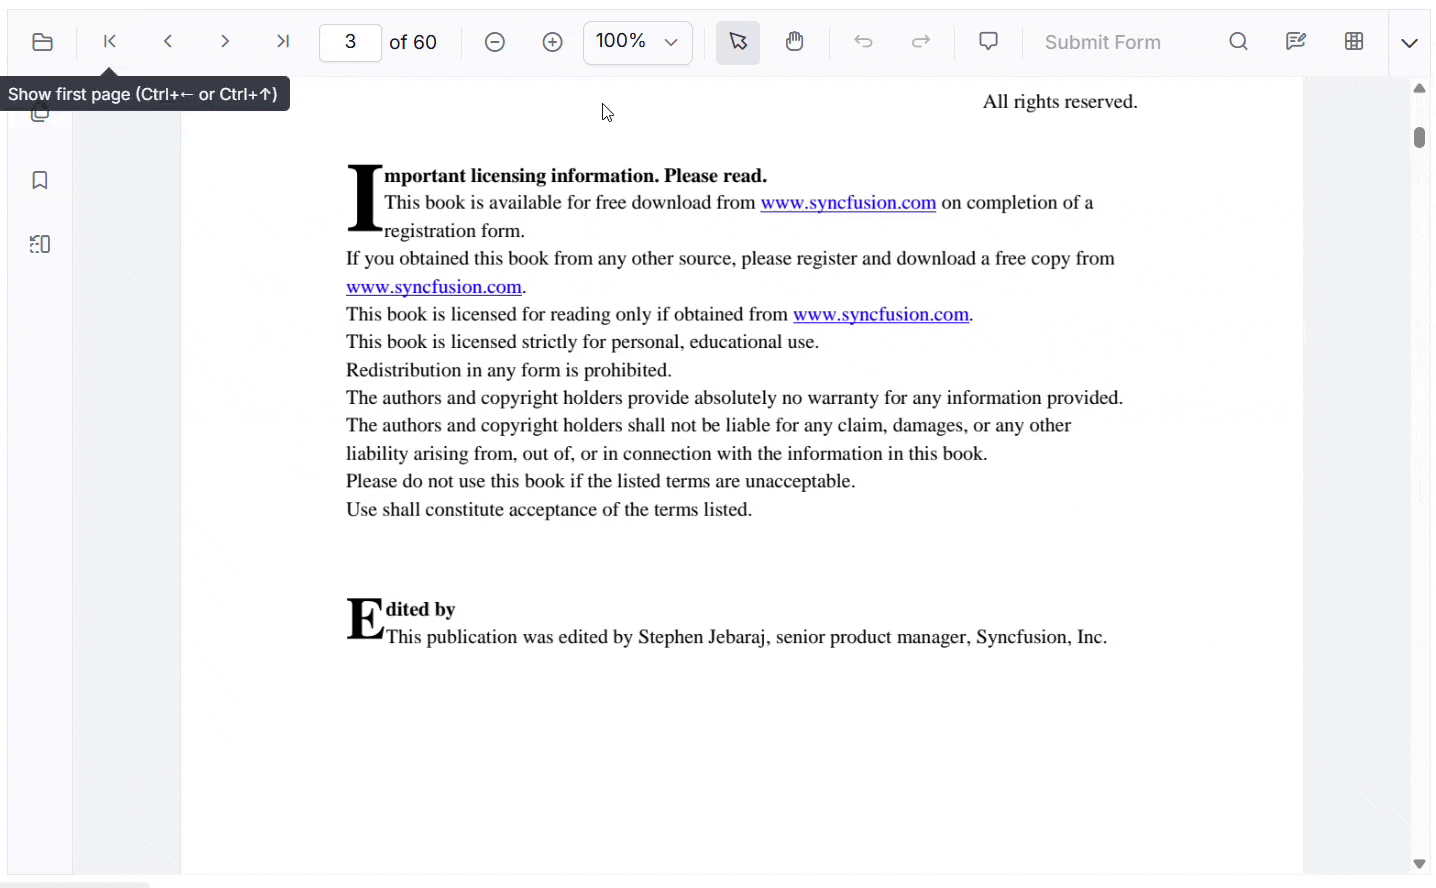Viewport: 1436px width, 888px height.
Task: Follow the first www.syncfusion.com link after 'free download from'
Action: [x=848, y=203]
